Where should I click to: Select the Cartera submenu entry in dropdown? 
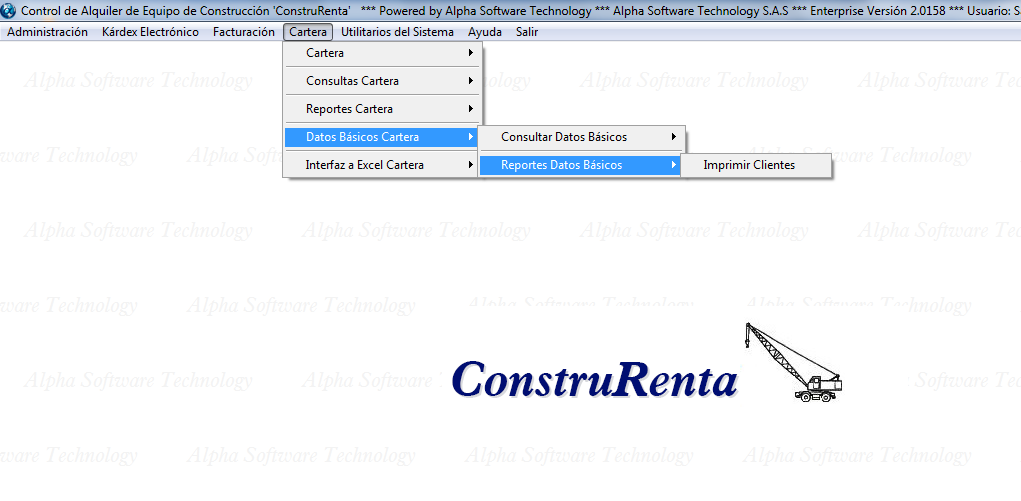(325, 53)
